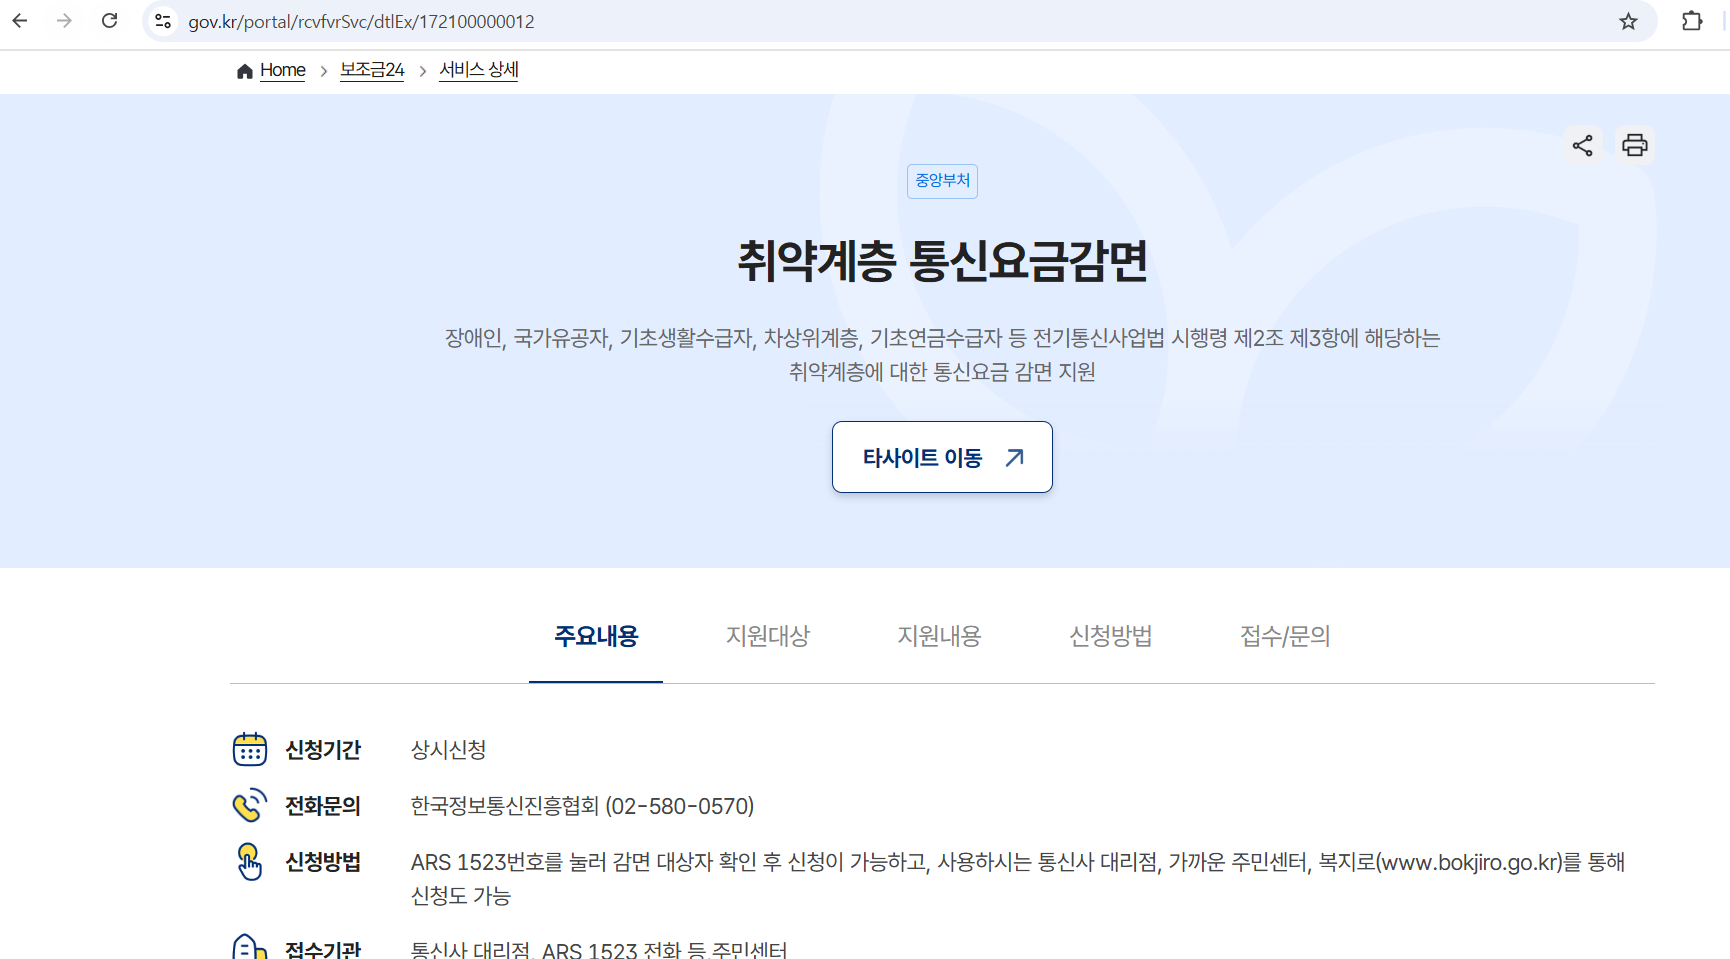Refresh the page with the reload icon
The image size is (1730, 959).
[110, 20]
